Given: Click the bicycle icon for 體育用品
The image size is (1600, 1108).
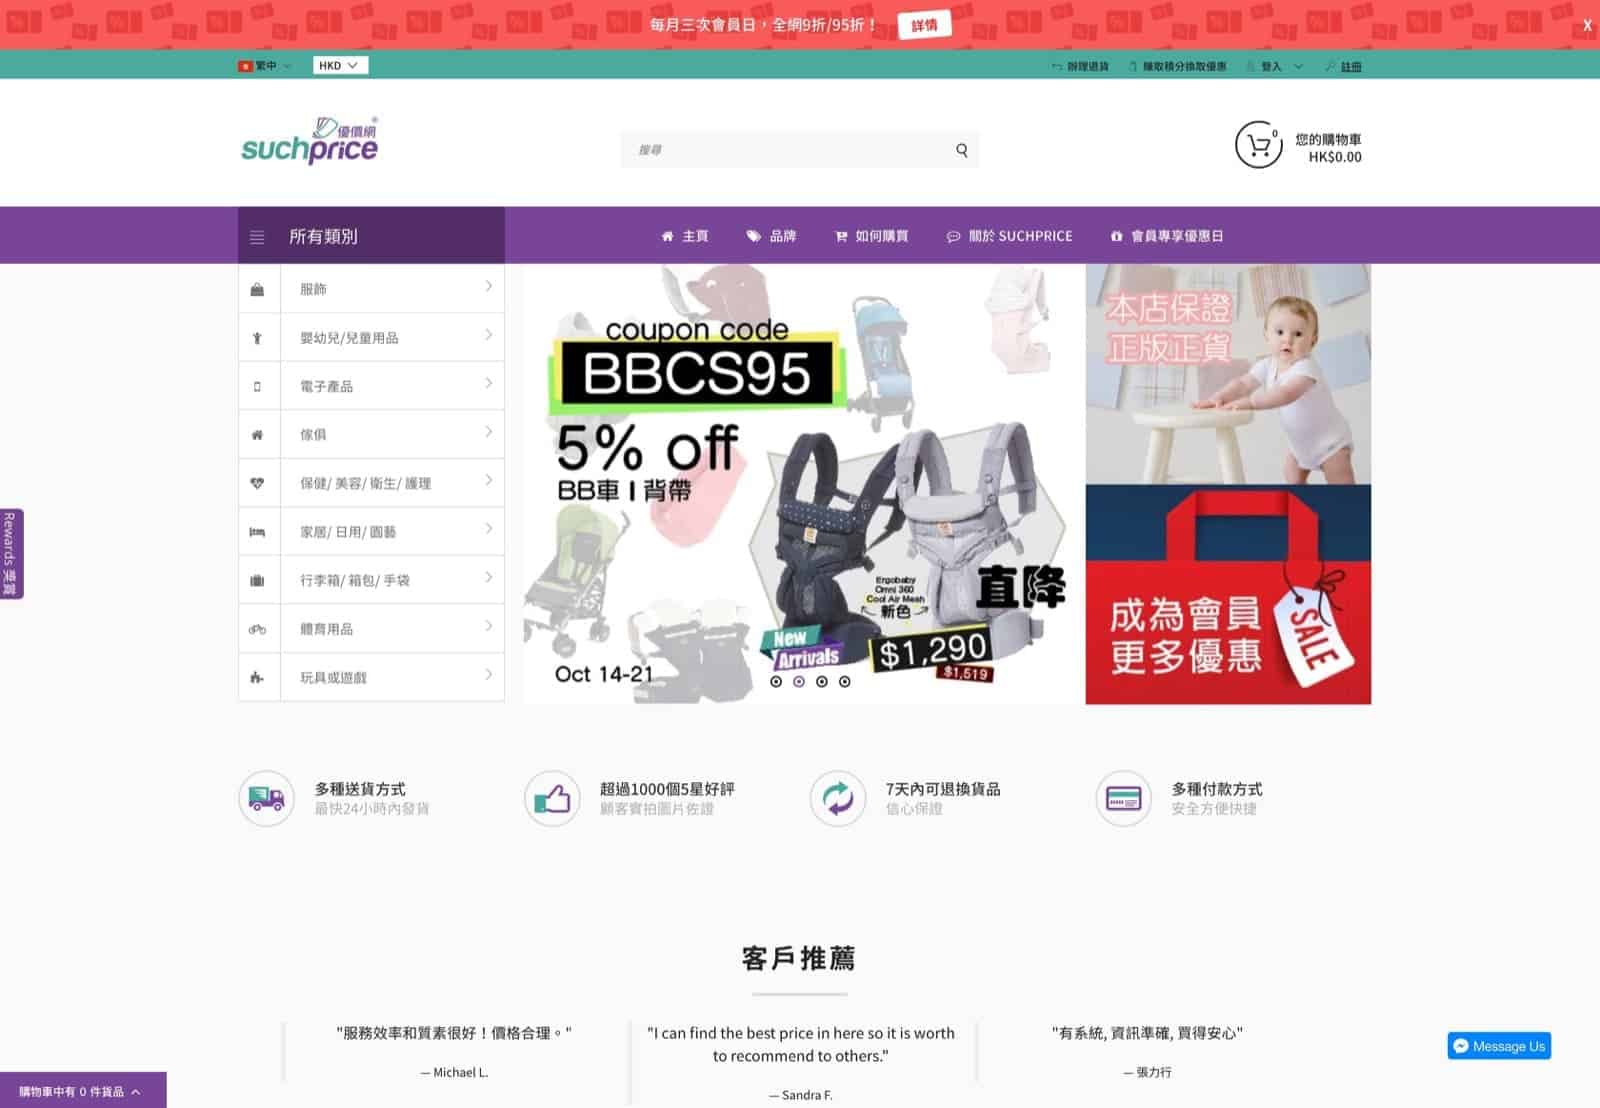Looking at the screenshot, I should click(257, 629).
